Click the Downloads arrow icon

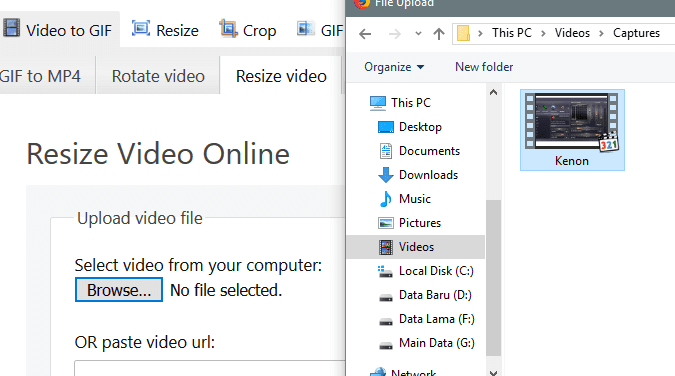click(x=386, y=175)
